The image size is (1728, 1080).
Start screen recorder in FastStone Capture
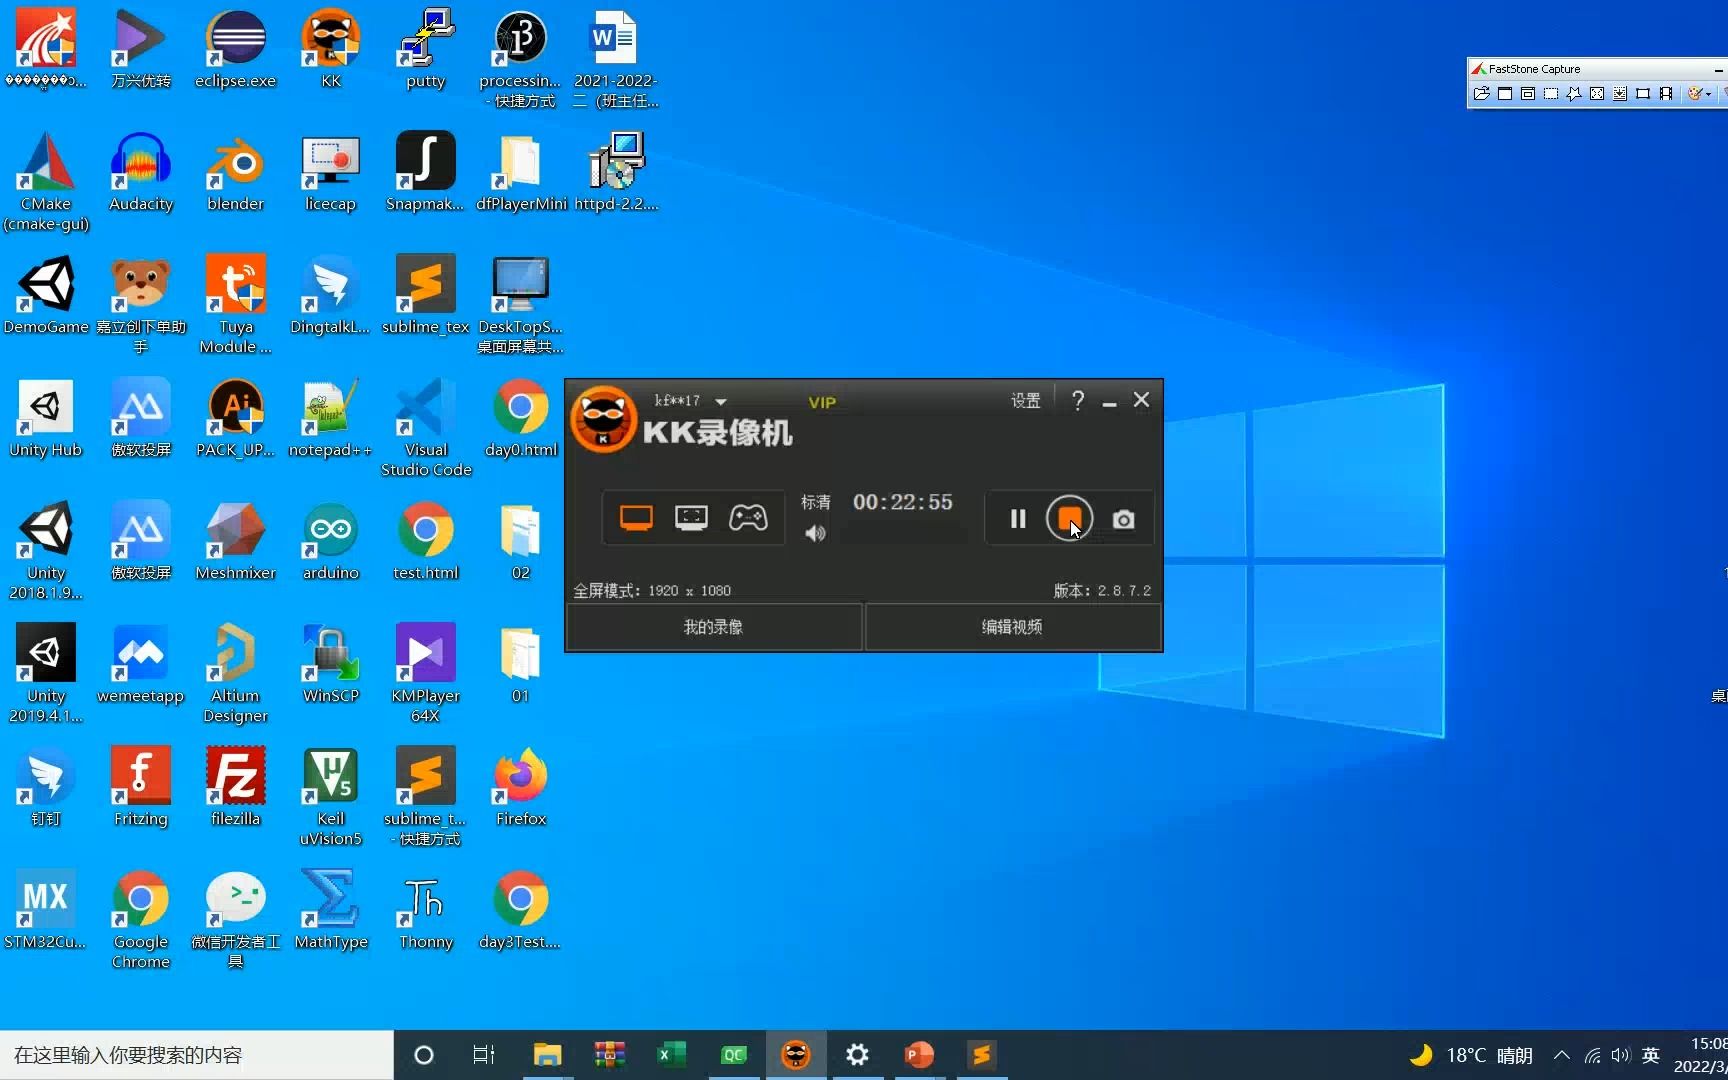[1665, 94]
